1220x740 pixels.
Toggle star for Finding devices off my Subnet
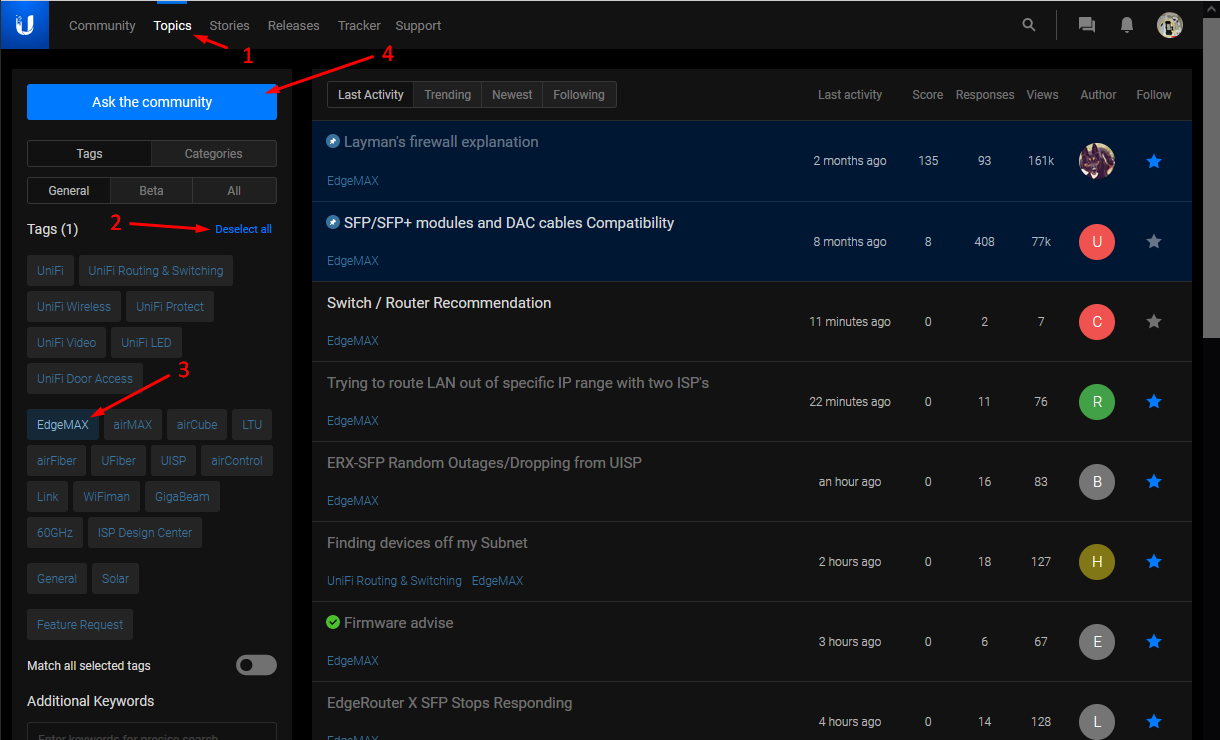click(x=1154, y=561)
